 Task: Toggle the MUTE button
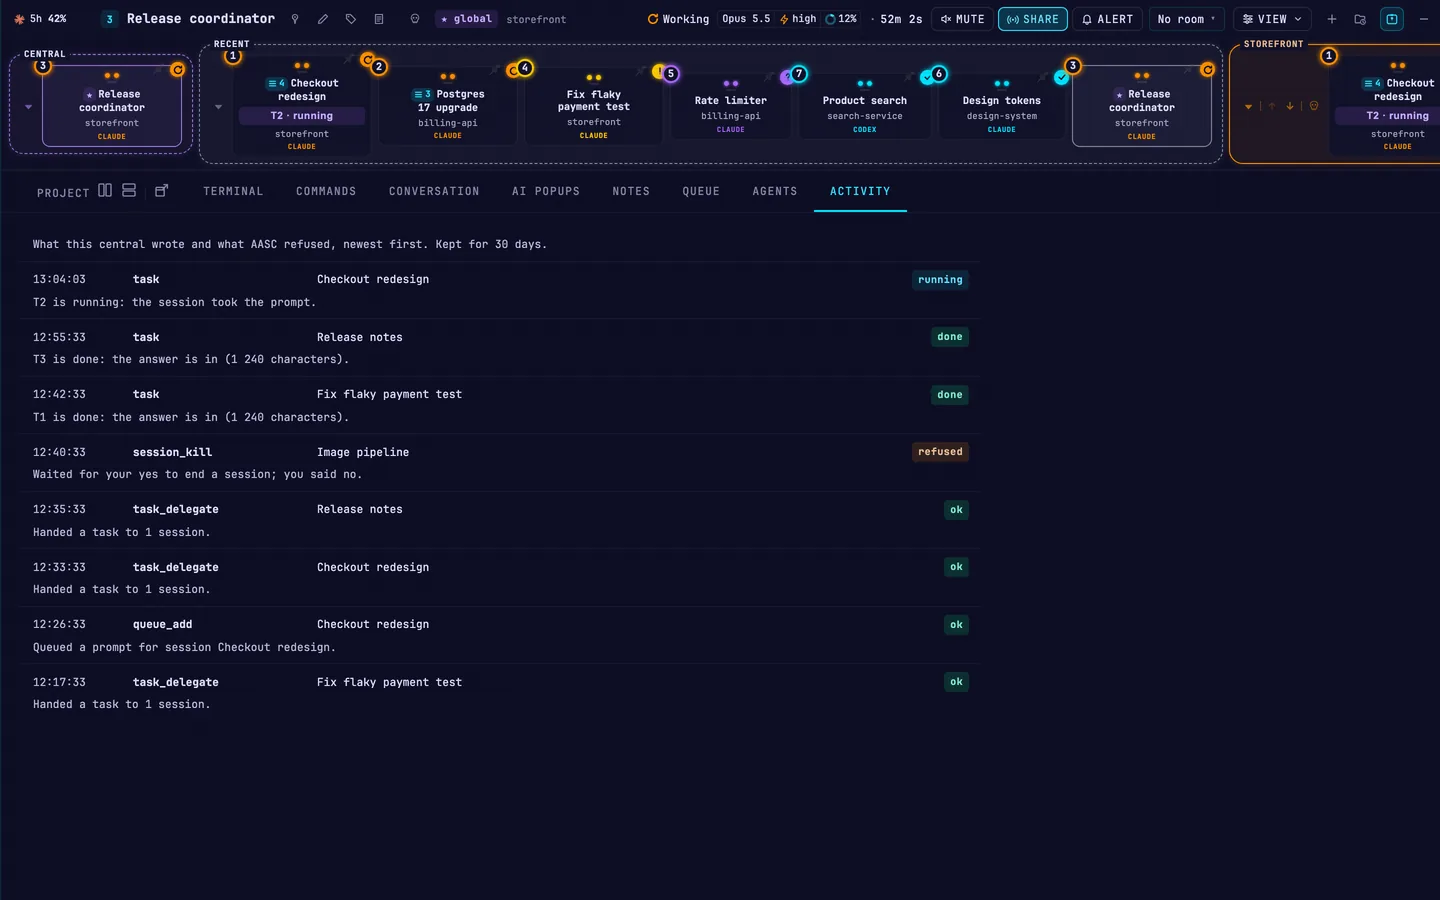962,19
